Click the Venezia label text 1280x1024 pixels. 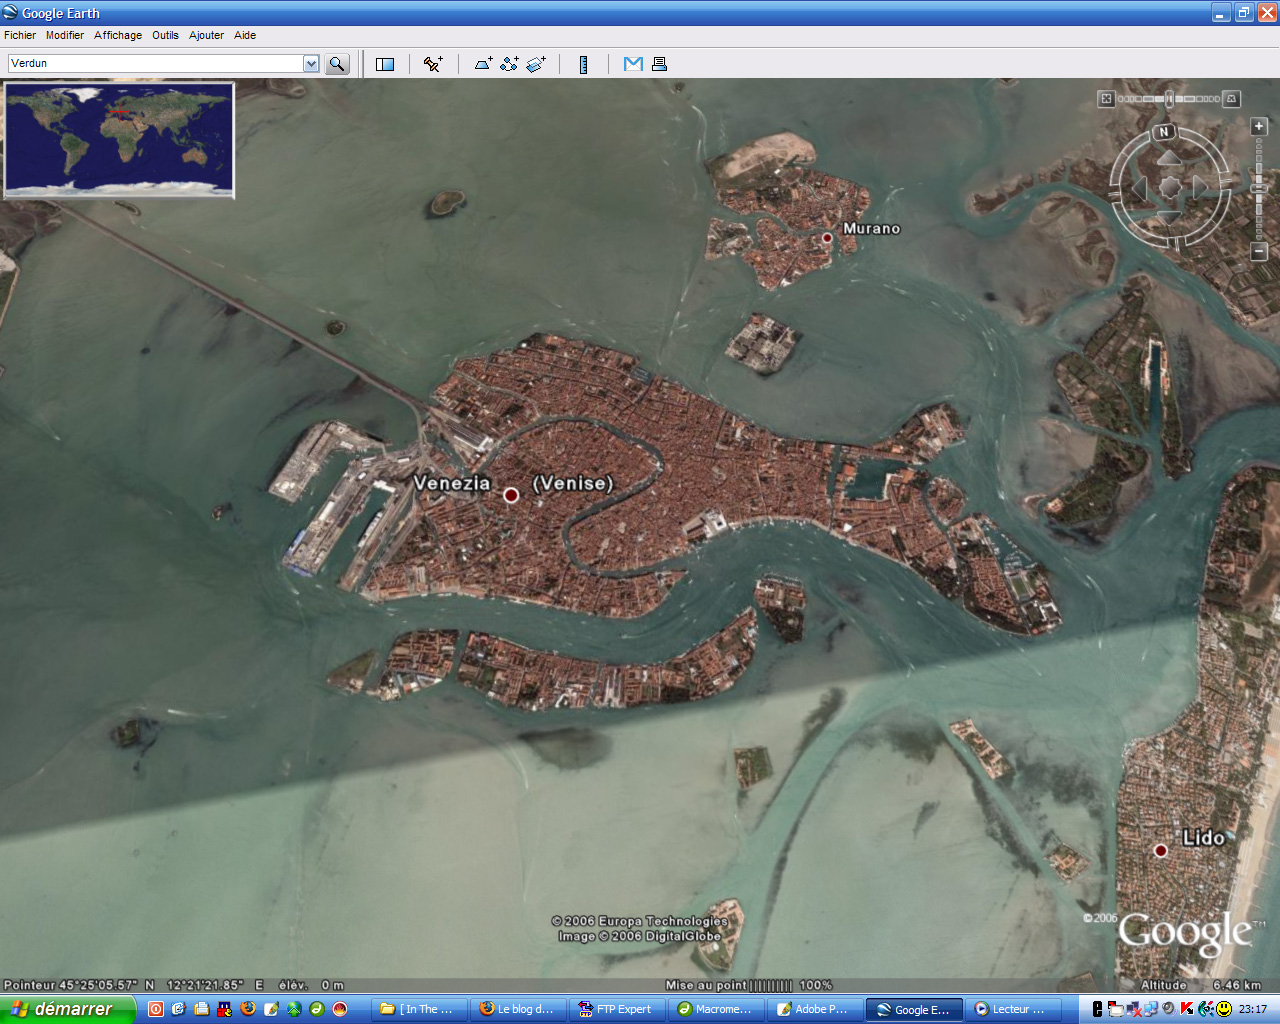tap(452, 483)
